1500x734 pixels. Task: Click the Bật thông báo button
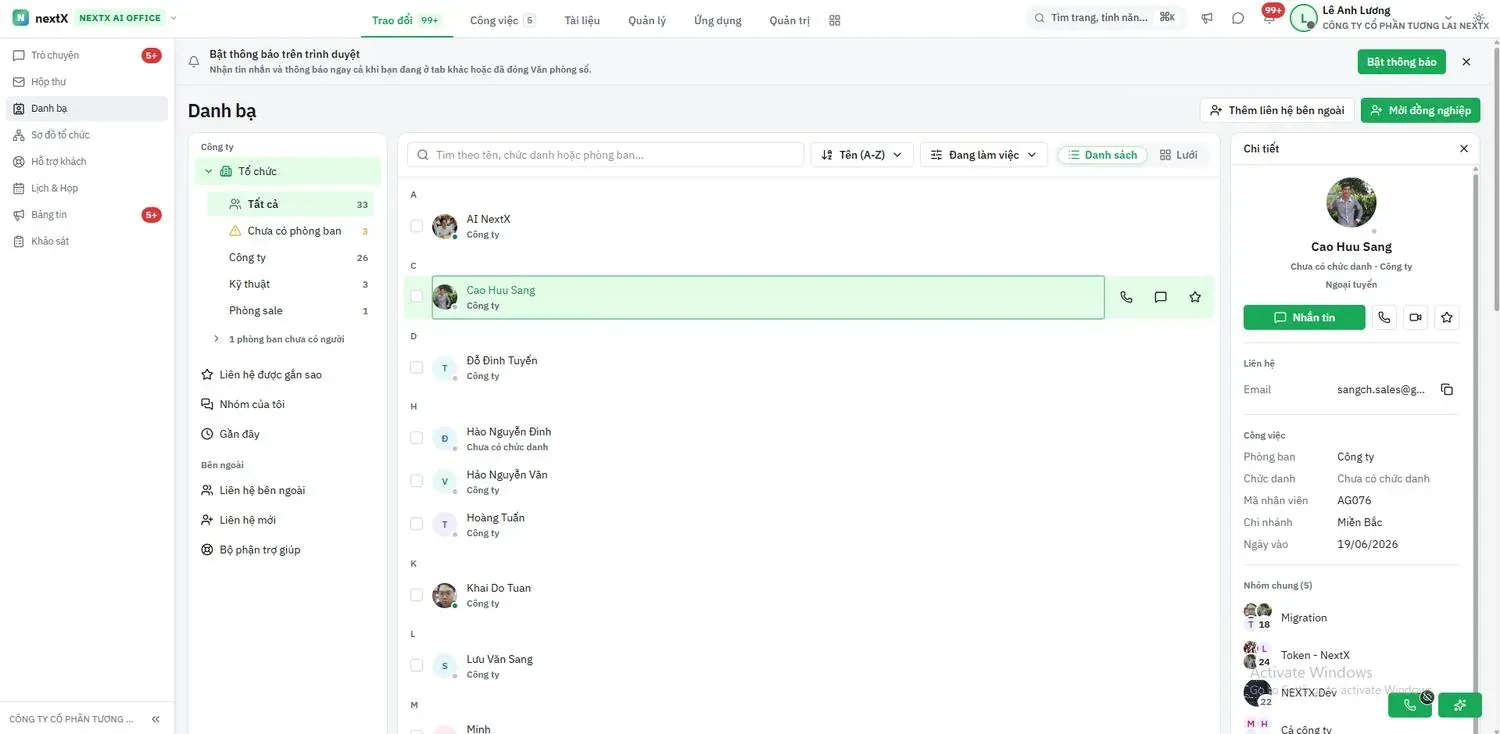tap(1401, 62)
